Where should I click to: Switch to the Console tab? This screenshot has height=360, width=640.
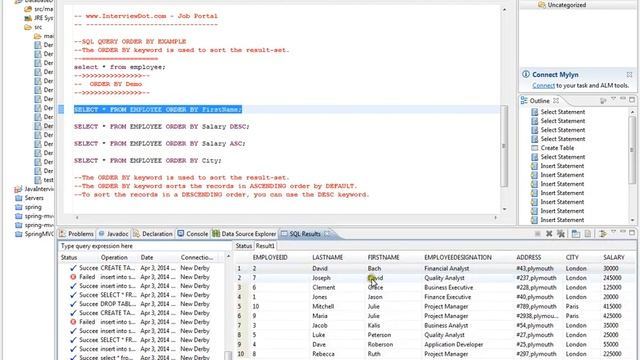coord(193,234)
